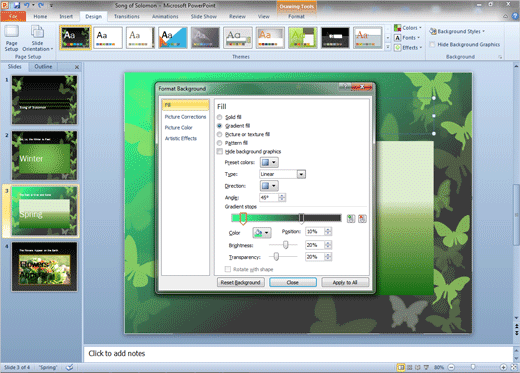The height and width of the screenshot is (373, 520).
Task: Apply the black theme thumbnail
Action: coord(335,38)
